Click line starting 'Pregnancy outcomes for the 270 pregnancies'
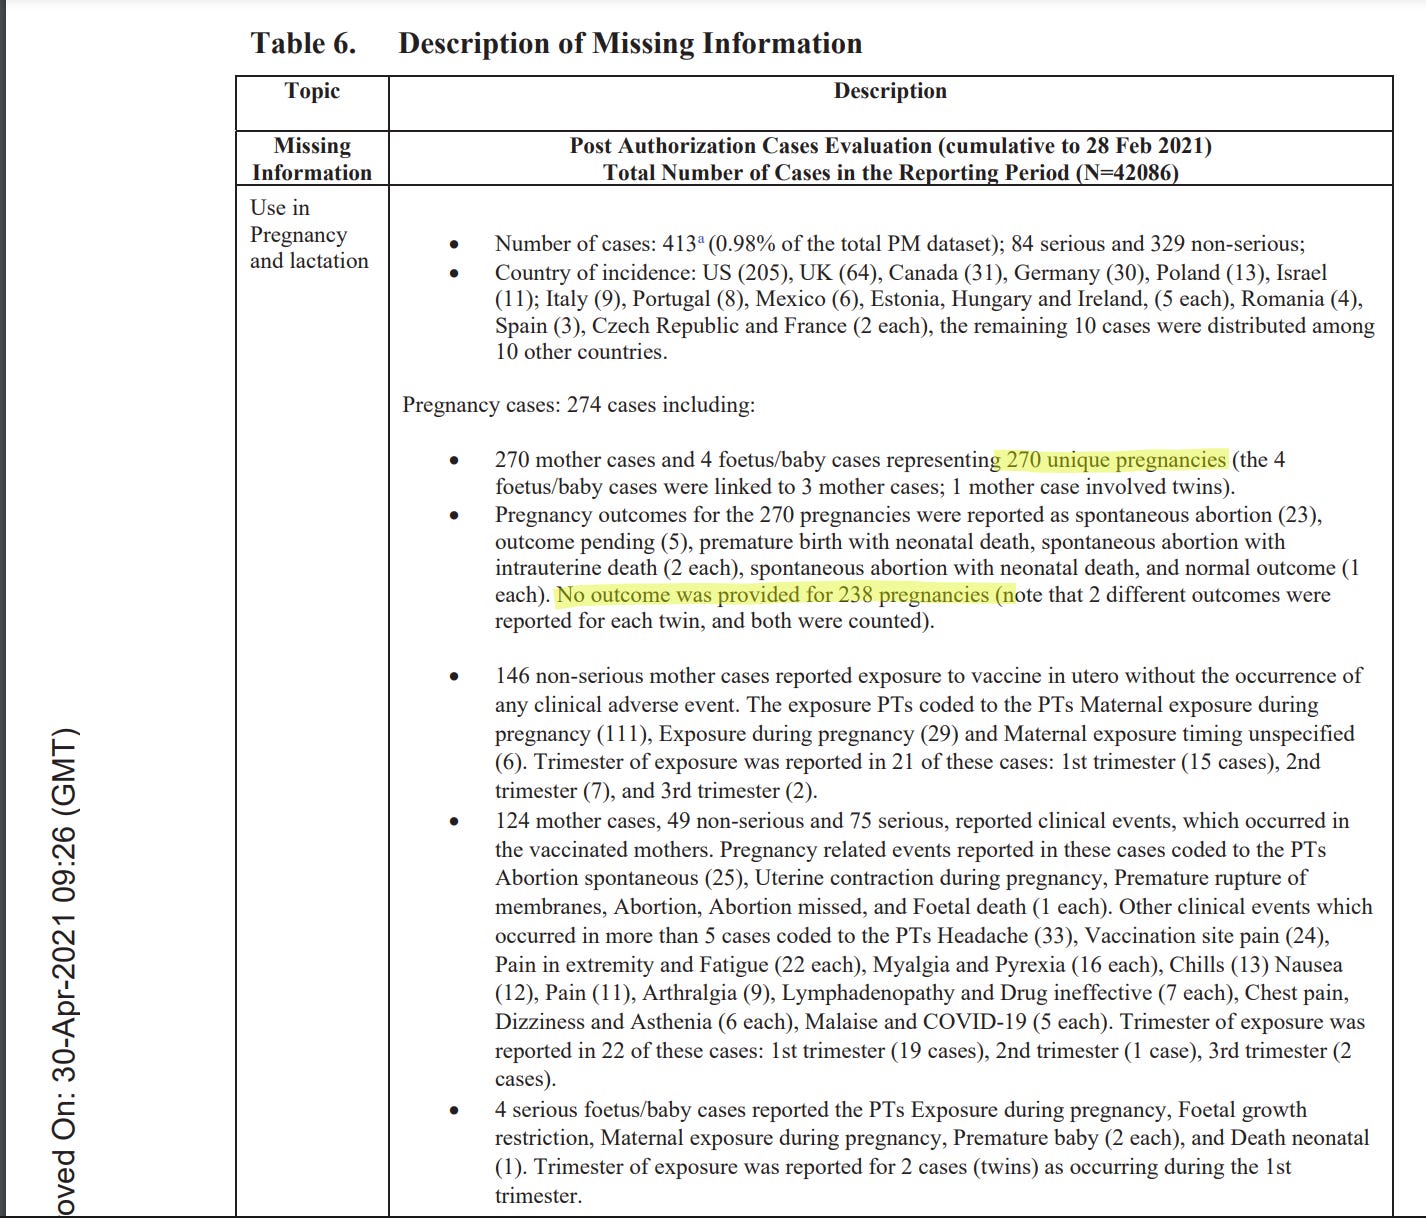This screenshot has height=1218, width=1426. (908, 515)
